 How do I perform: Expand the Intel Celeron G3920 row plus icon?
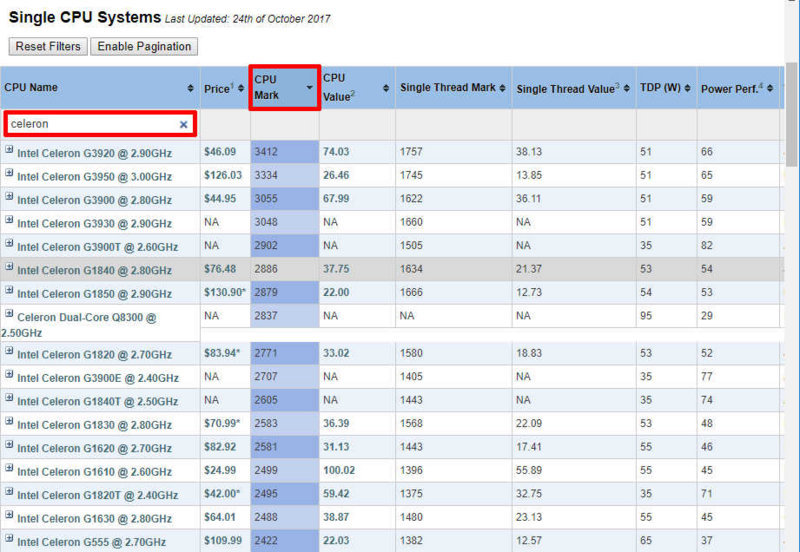coord(9,149)
